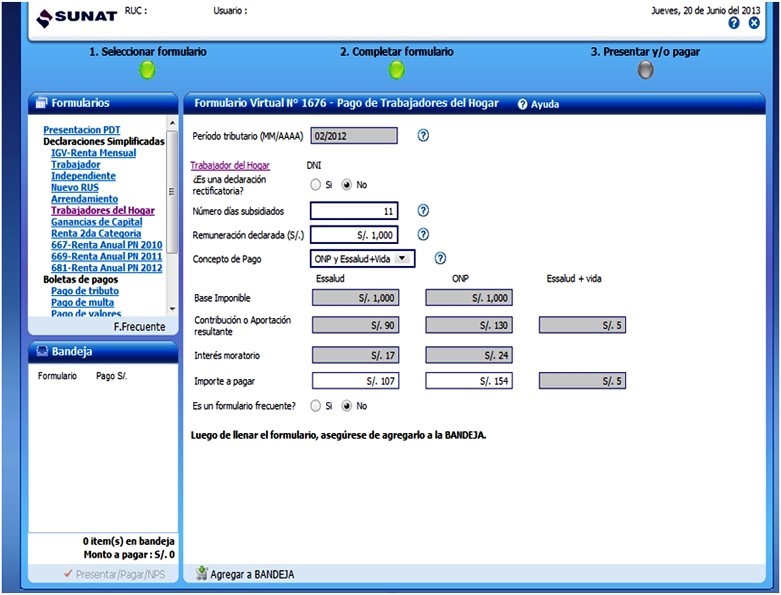Open Pago de multa link
Screen dimensions: 781x595
(82, 302)
